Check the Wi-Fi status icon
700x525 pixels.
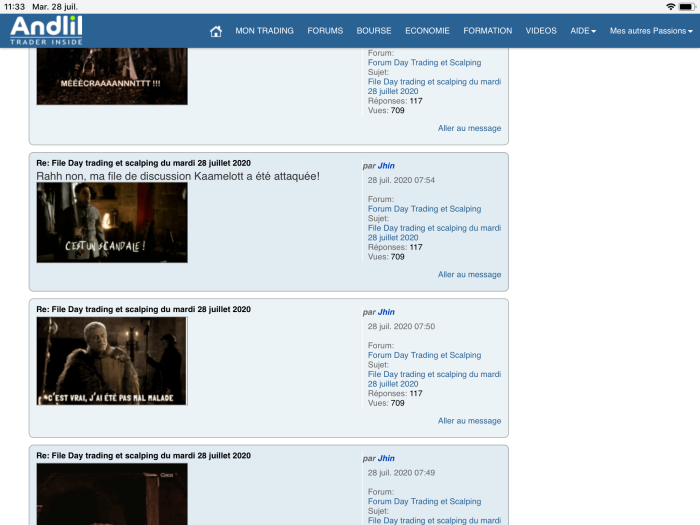coord(670,7)
